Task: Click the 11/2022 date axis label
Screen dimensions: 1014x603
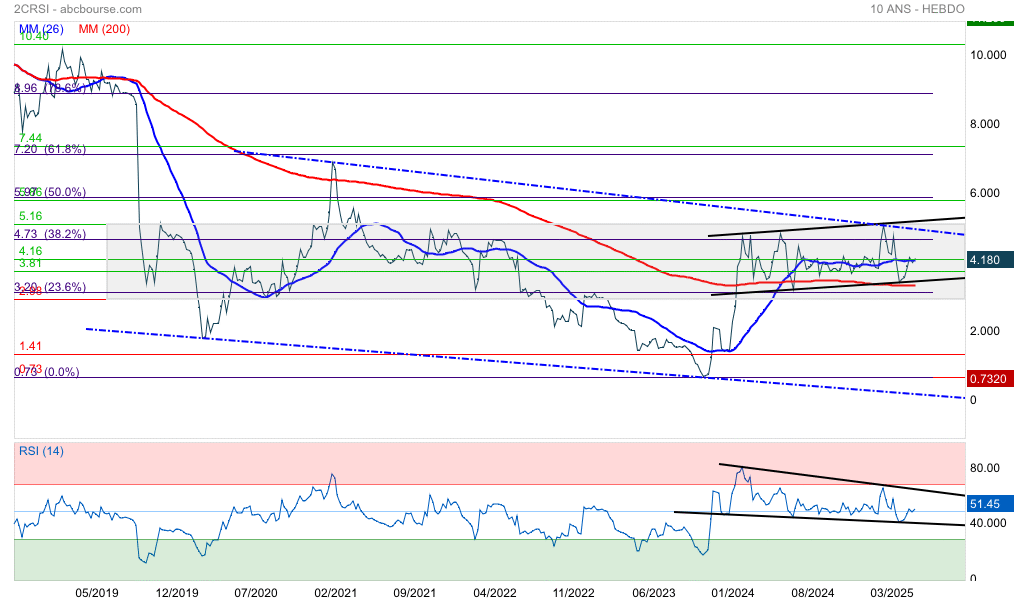Action: 574,593
